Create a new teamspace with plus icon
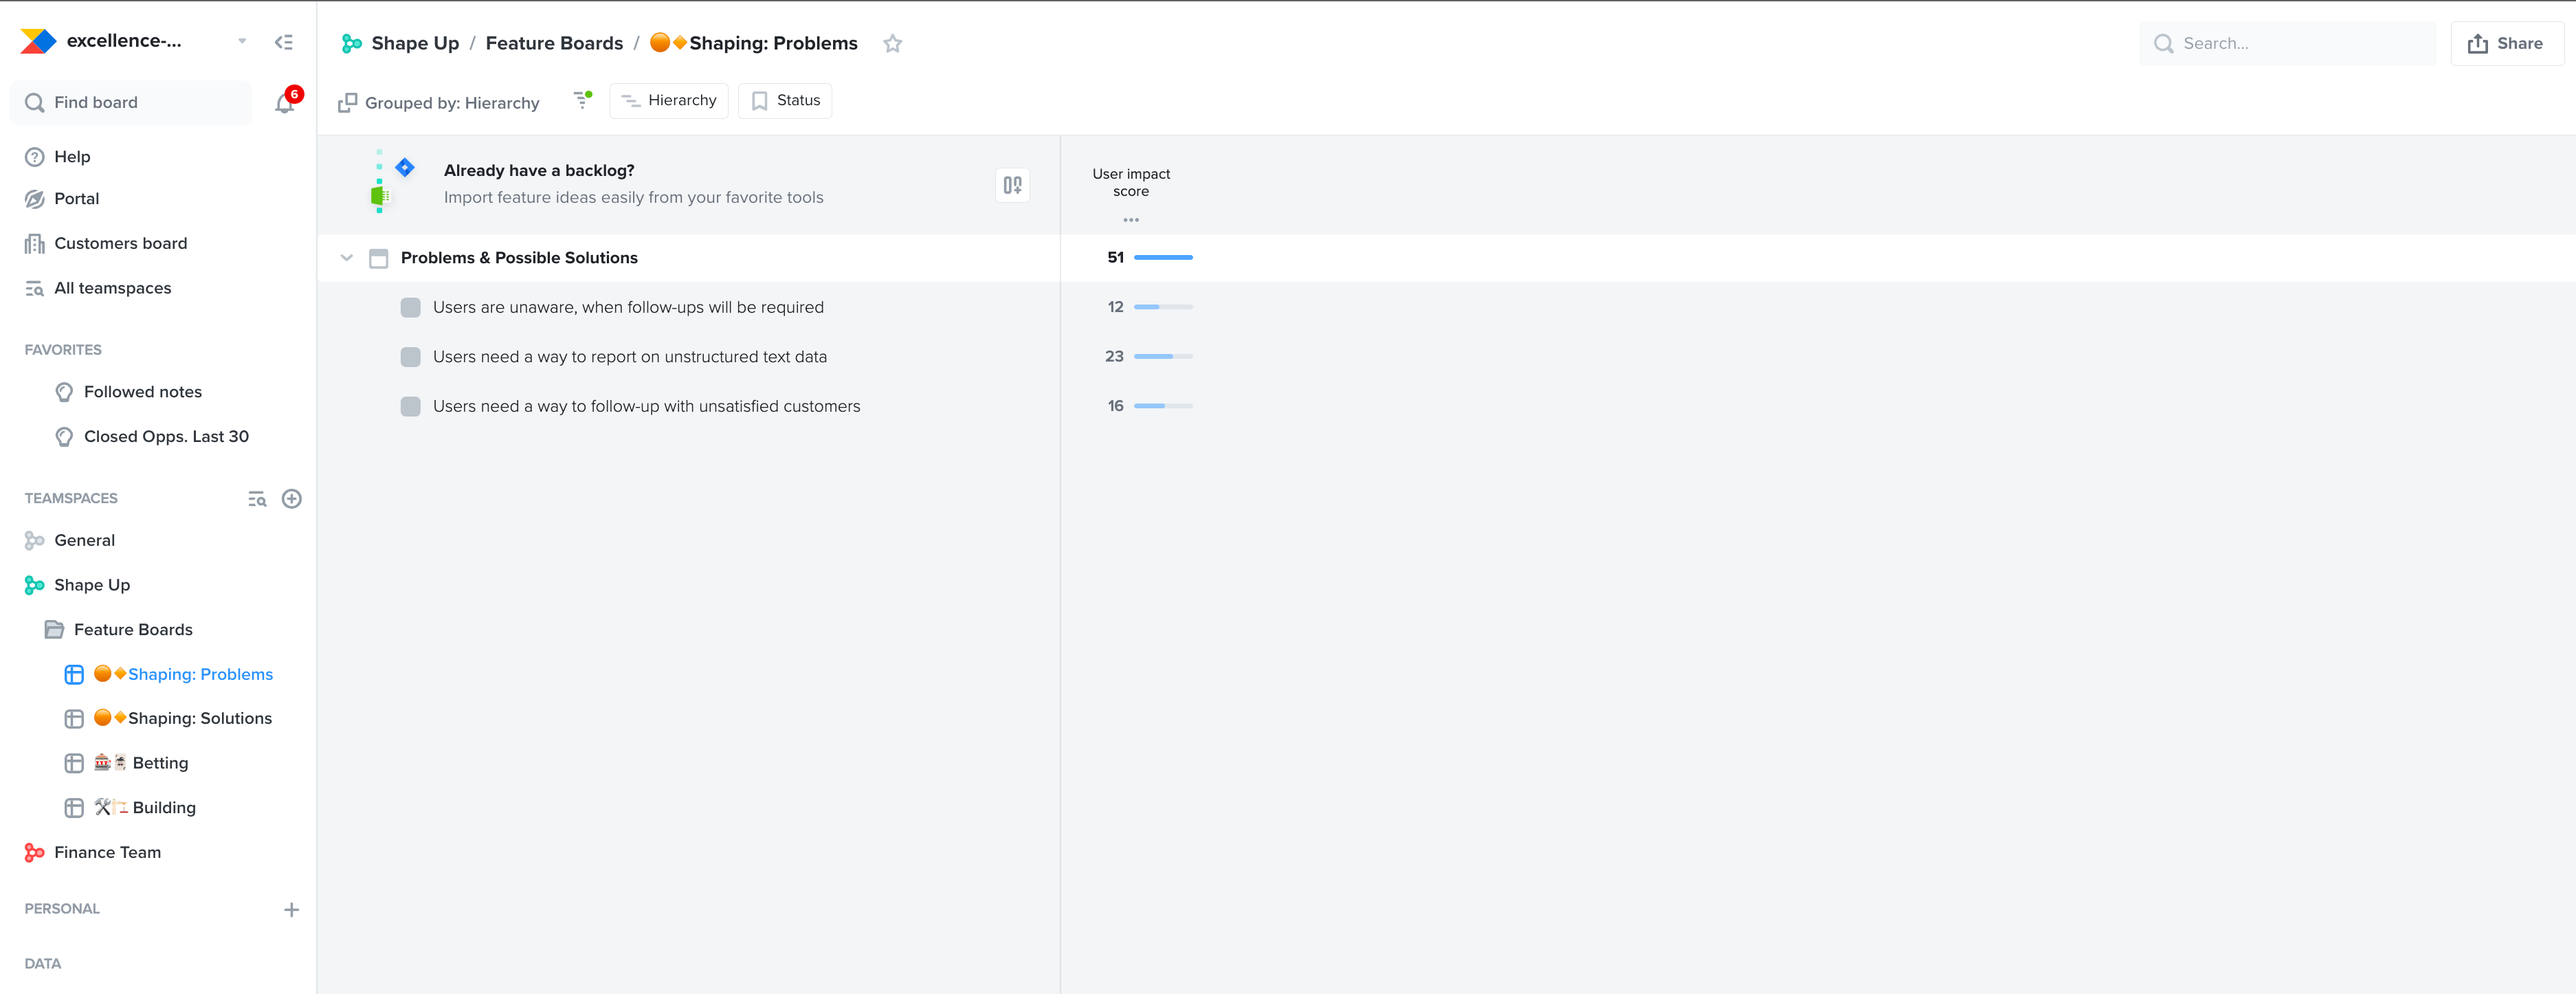Screen dimensions: 2576x994 [292, 498]
